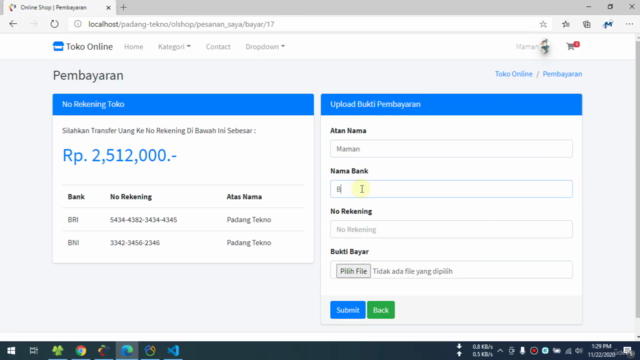The height and width of the screenshot is (360, 640).
Task: Show hidden system tray icons
Action: tap(500, 351)
